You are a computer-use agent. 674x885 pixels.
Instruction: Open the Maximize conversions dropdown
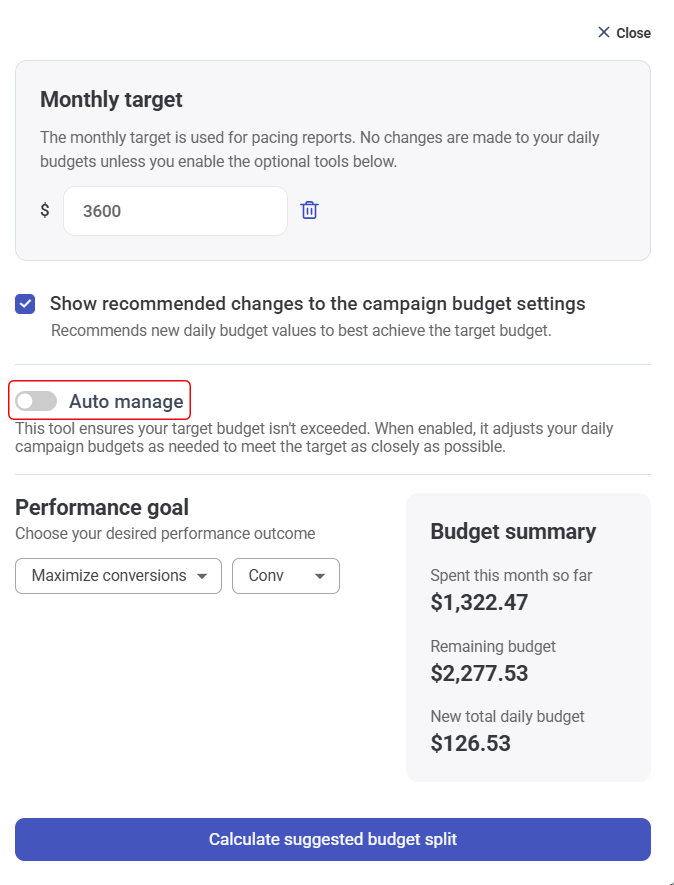(118, 576)
